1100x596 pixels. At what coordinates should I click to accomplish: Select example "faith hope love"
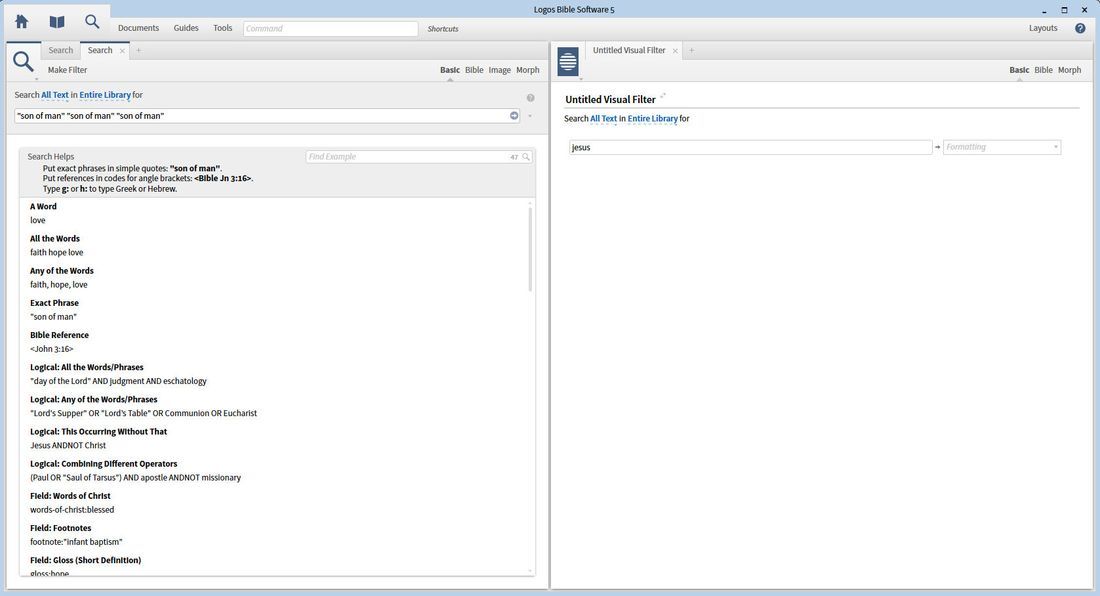point(56,252)
